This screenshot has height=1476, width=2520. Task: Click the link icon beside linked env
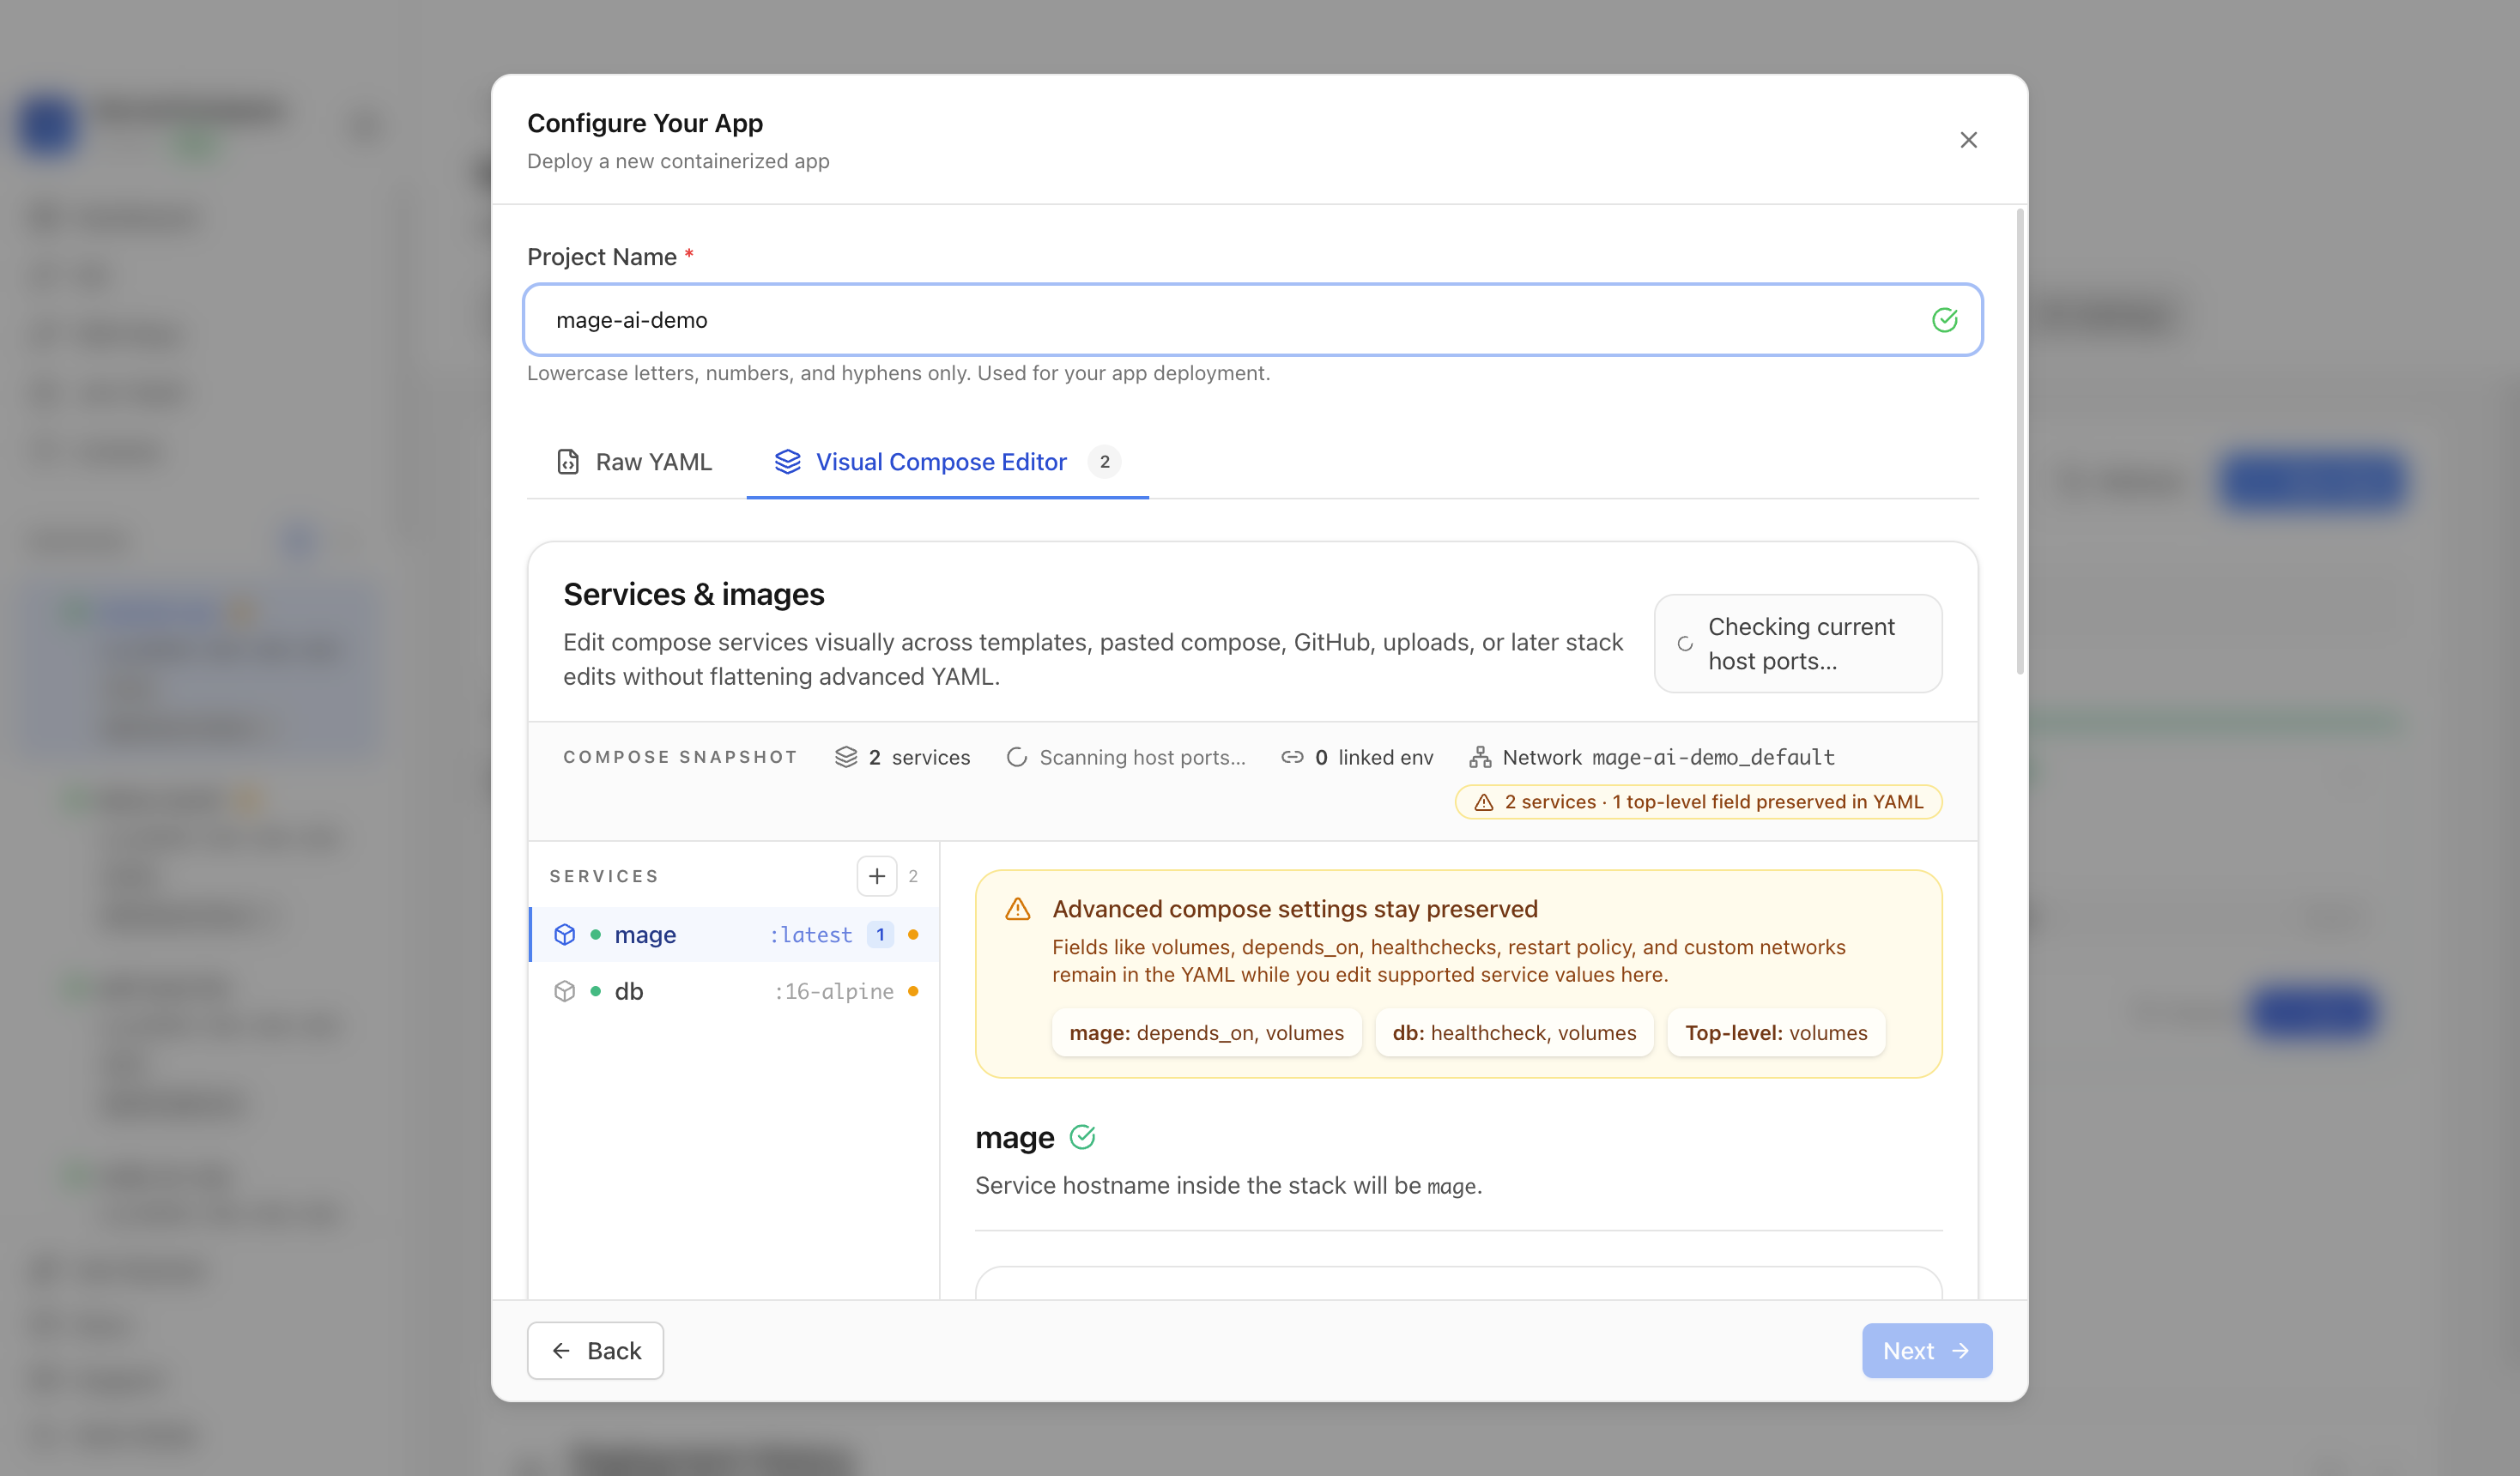point(1291,757)
